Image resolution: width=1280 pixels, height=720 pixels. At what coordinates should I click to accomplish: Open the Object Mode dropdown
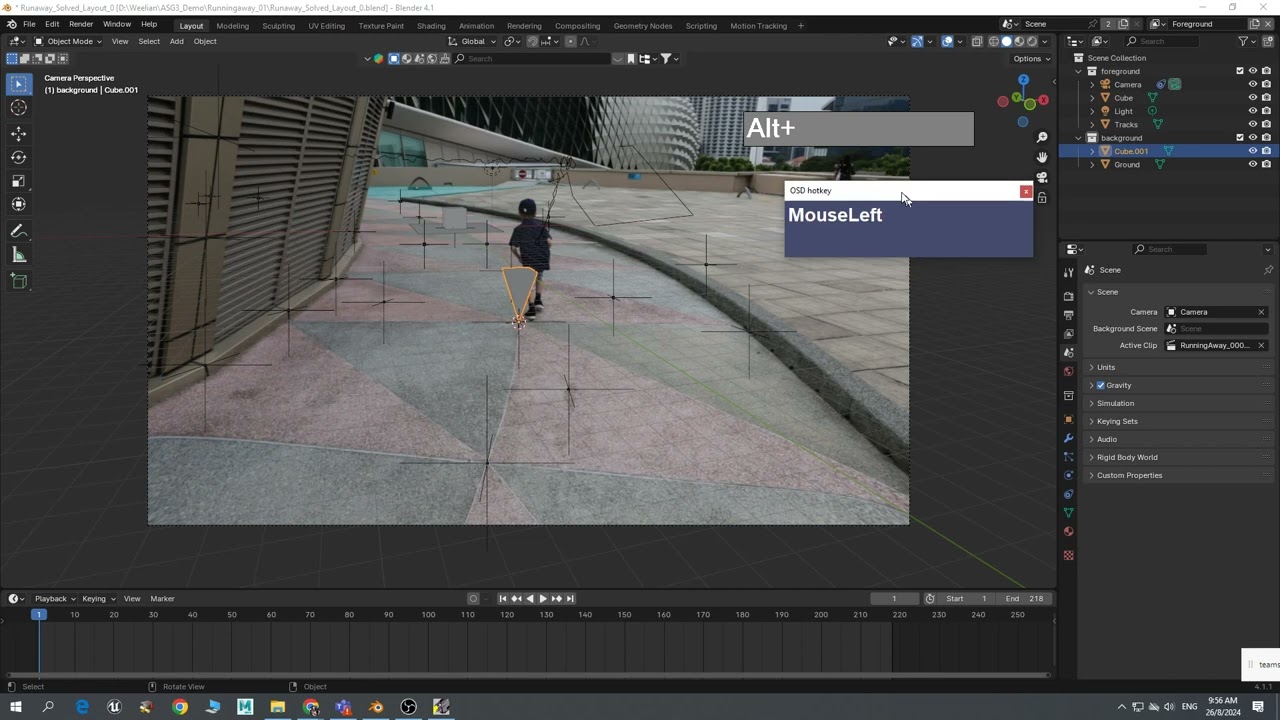click(x=68, y=41)
